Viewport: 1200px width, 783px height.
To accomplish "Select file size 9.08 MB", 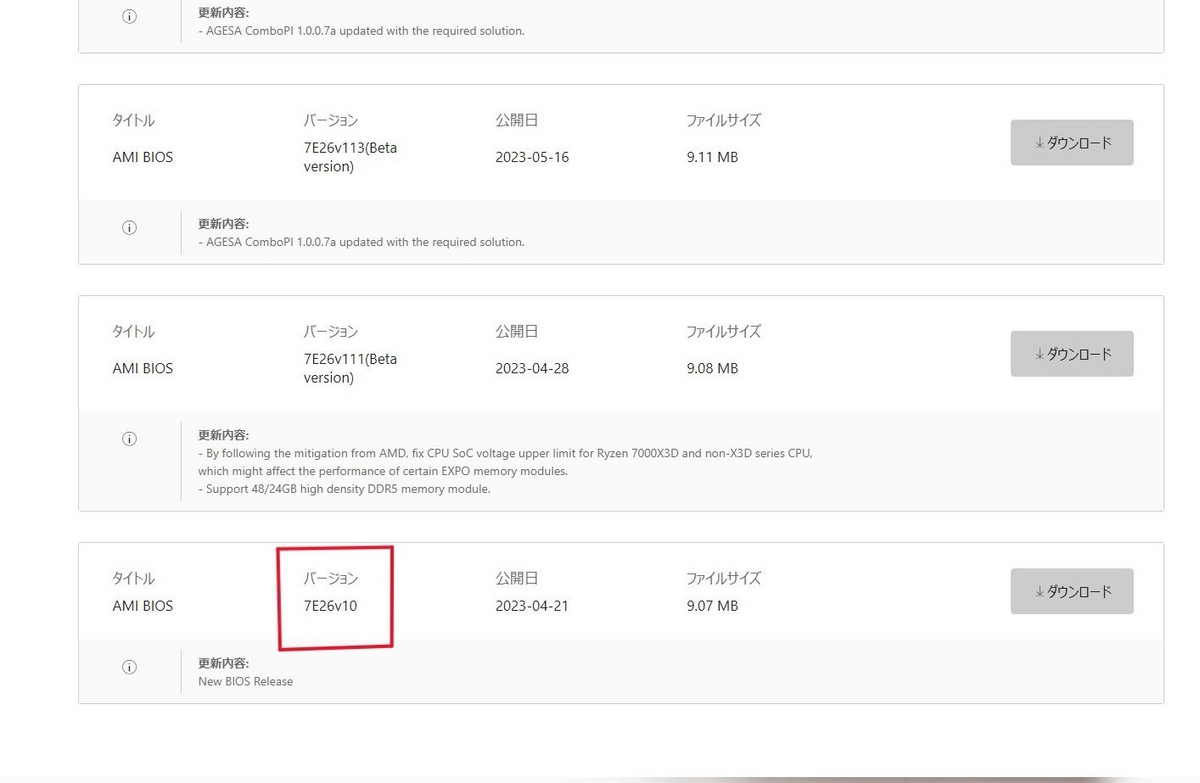I will [x=712, y=368].
